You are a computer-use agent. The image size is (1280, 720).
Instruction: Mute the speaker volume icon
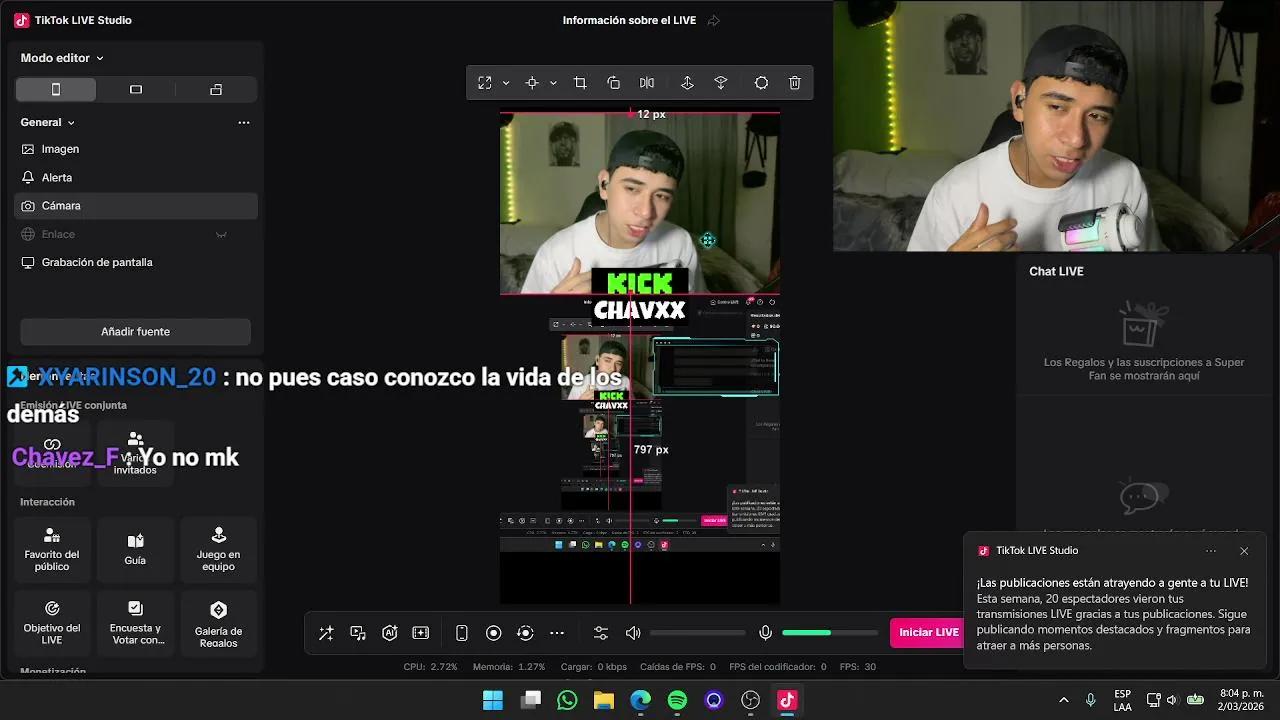coord(634,633)
